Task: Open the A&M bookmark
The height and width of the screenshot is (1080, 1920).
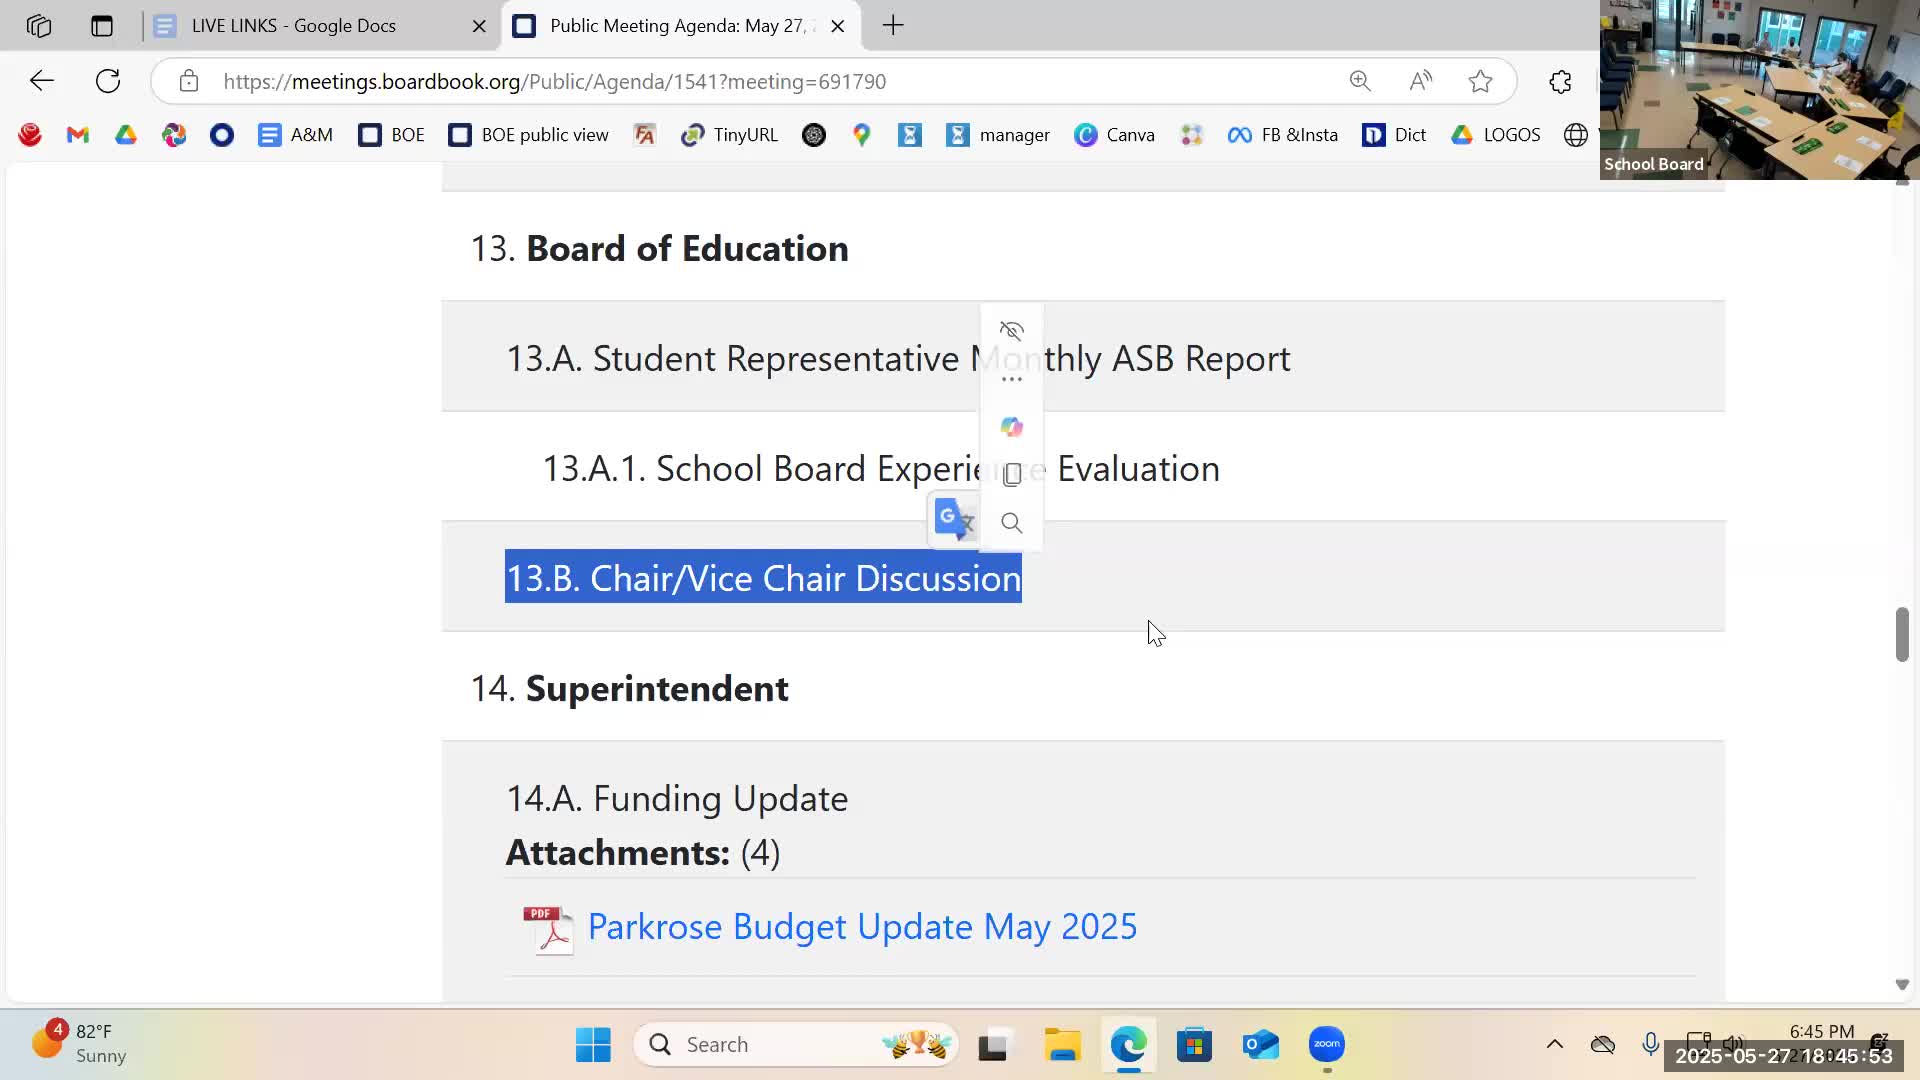Action: (295, 135)
